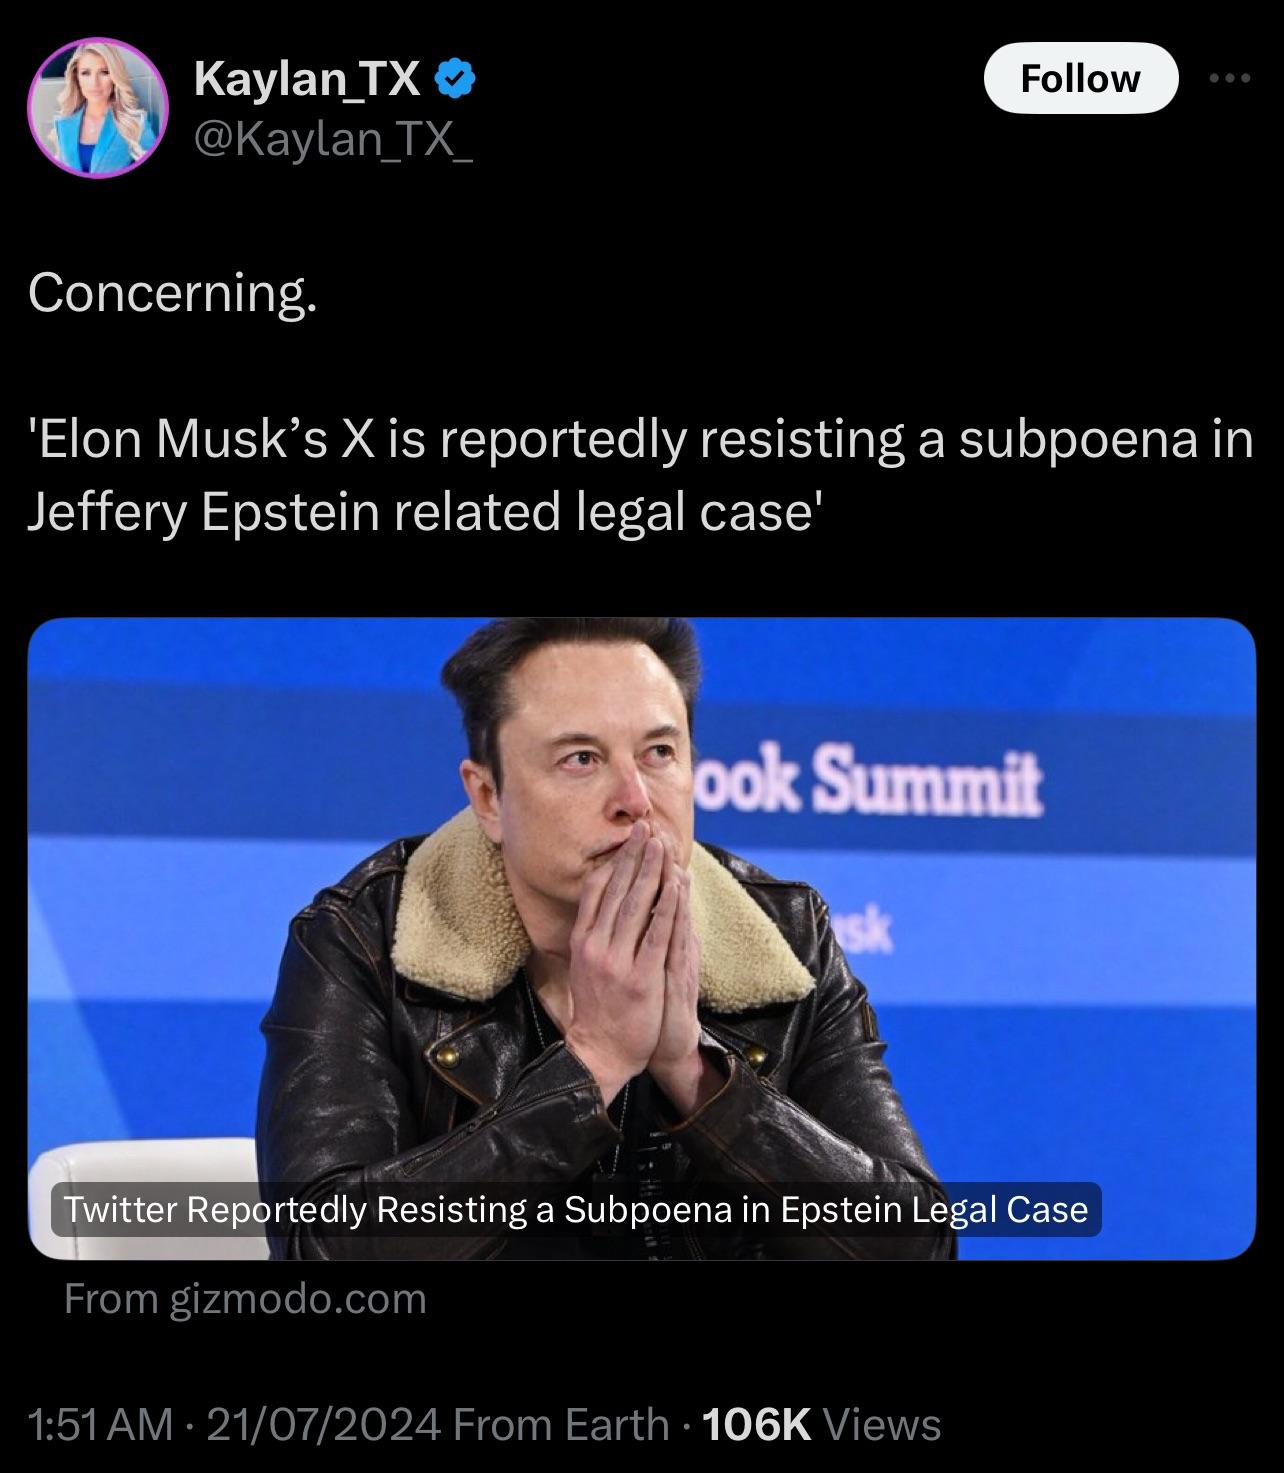Open the Kaylan_TX display name
Screen dimensions: 1284x1473
tap(307, 78)
